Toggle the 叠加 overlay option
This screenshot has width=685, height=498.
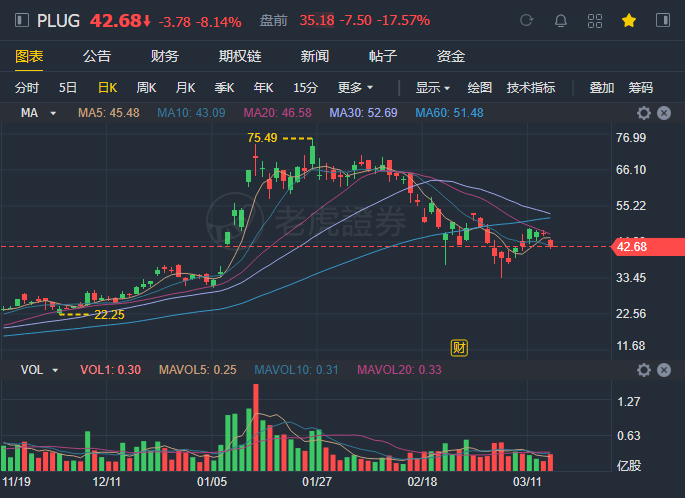[x=601, y=87]
